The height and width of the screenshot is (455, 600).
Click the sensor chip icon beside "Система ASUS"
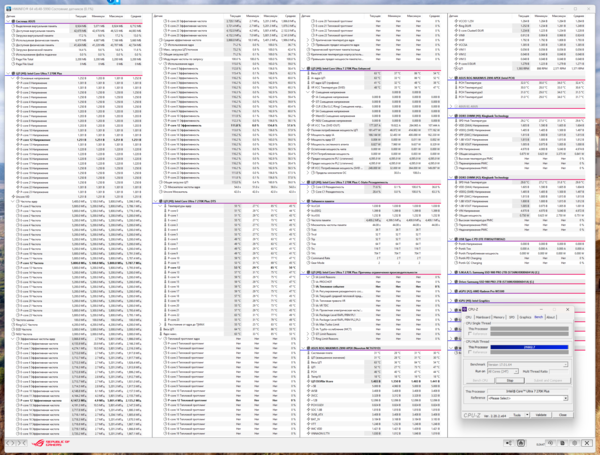(x=13, y=21)
